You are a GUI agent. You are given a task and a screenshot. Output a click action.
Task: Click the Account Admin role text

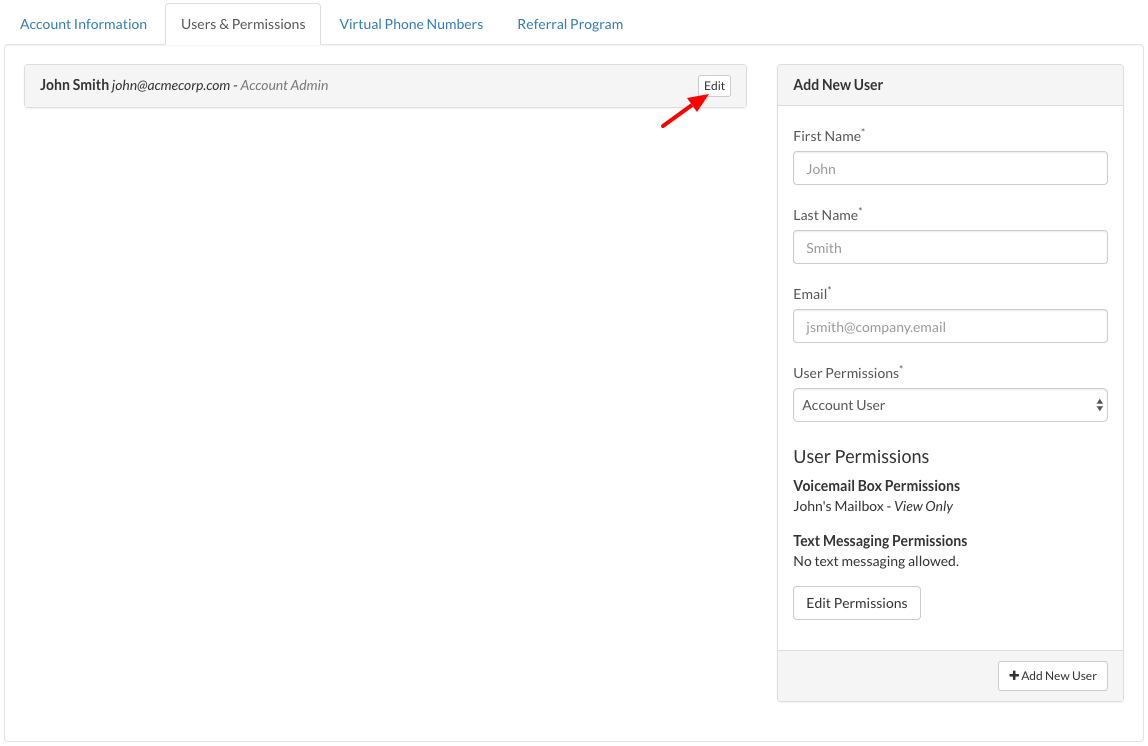pyautogui.click(x=284, y=86)
